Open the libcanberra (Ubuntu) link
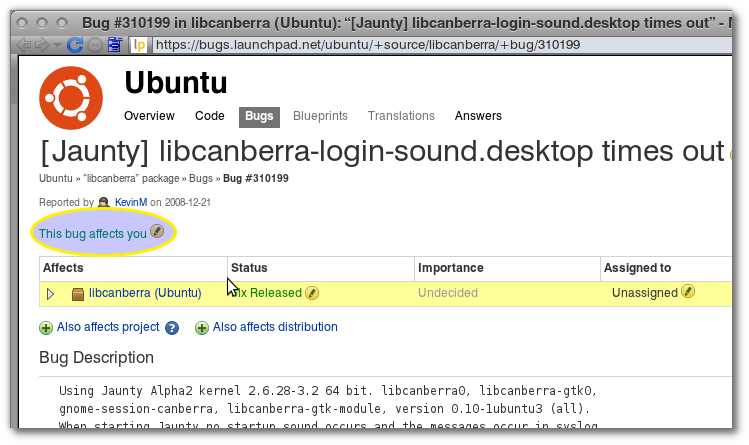 point(145,293)
